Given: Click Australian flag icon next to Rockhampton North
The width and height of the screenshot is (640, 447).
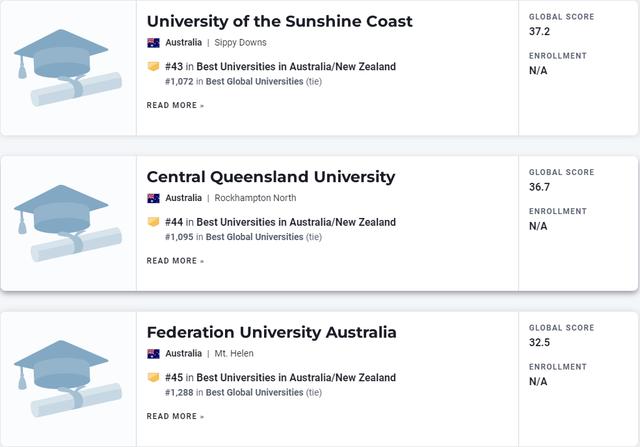Looking at the screenshot, I should [153, 198].
